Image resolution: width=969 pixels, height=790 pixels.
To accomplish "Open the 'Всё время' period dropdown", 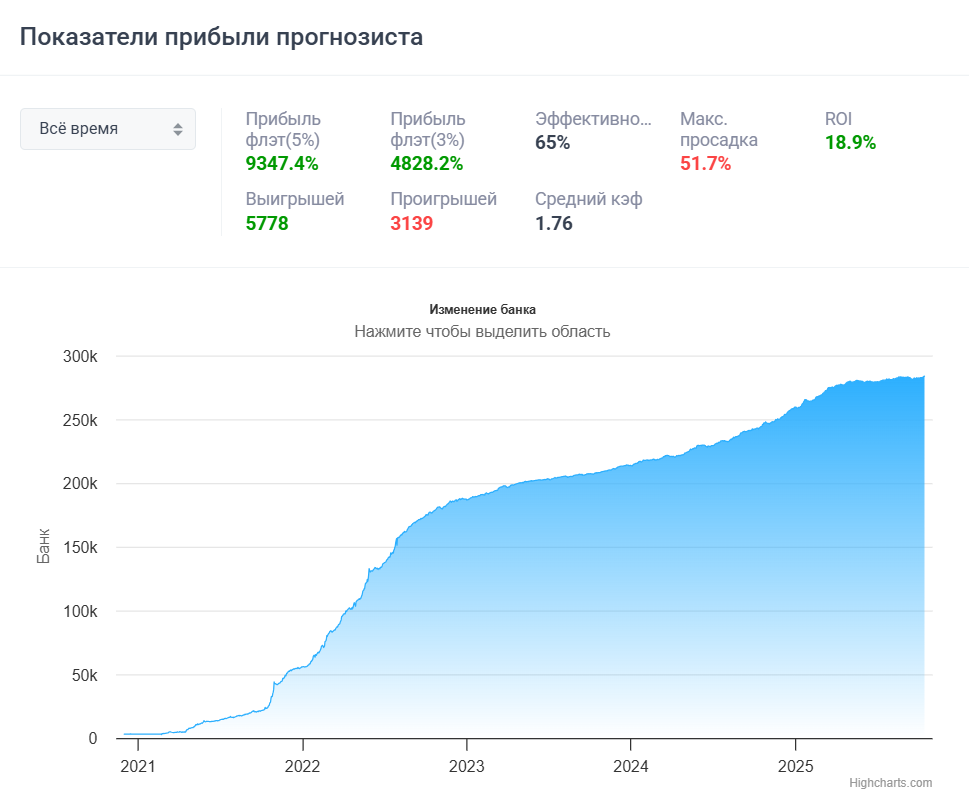I will pos(107,129).
